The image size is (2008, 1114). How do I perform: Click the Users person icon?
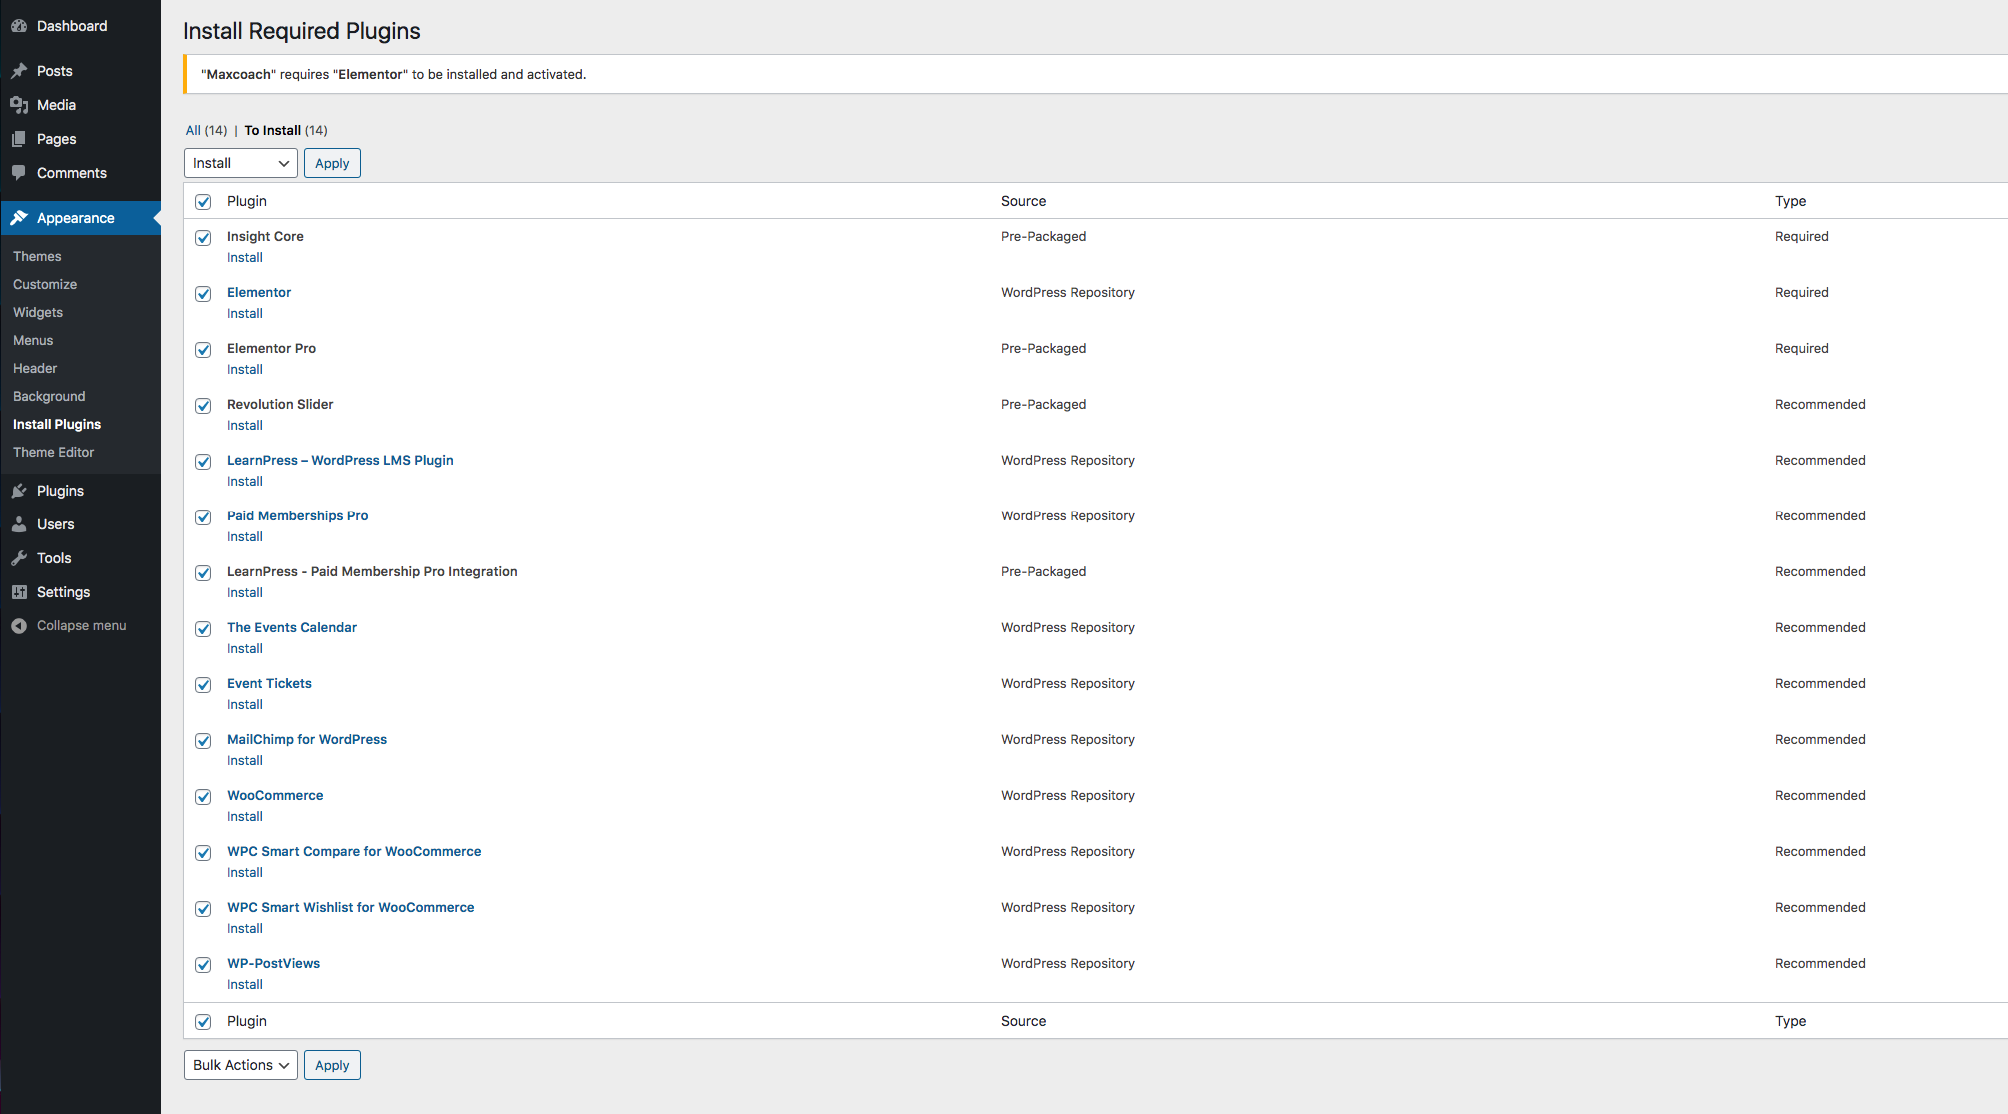(x=19, y=524)
